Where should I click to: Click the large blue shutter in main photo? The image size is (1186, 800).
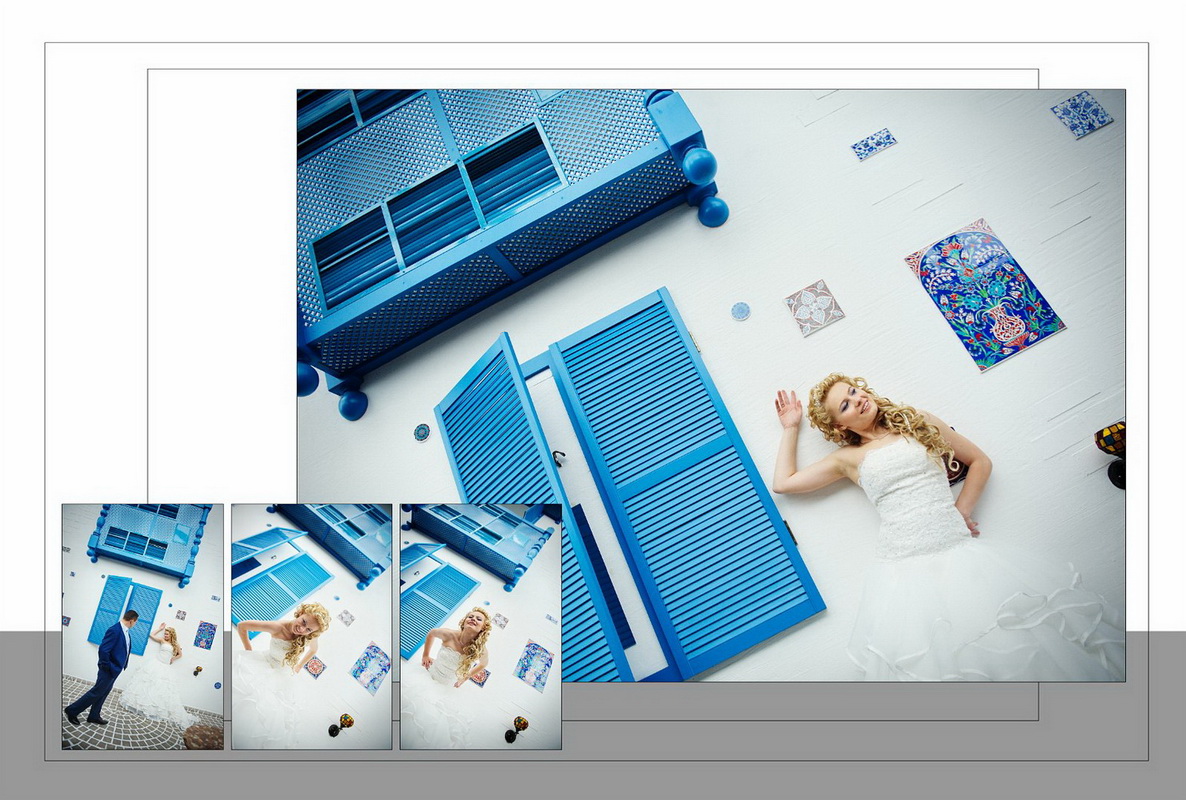(x=685, y=480)
